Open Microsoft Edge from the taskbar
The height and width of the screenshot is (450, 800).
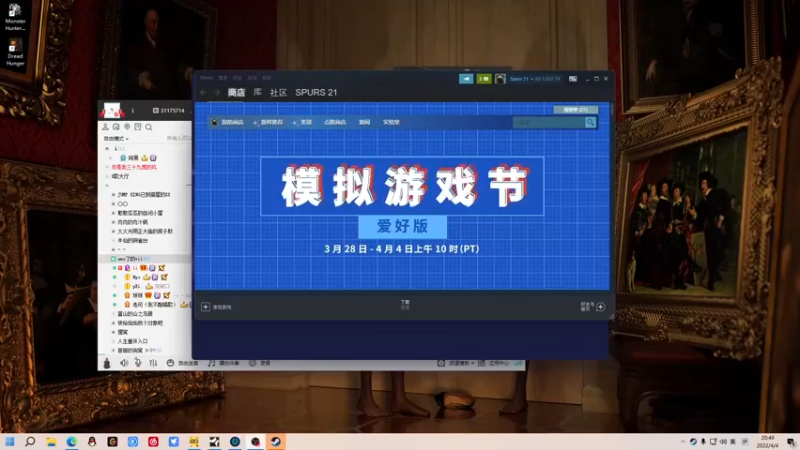pyautogui.click(x=71, y=441)
